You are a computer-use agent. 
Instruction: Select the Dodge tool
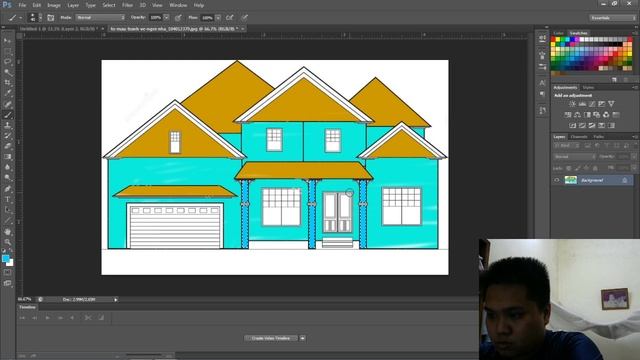7,178
